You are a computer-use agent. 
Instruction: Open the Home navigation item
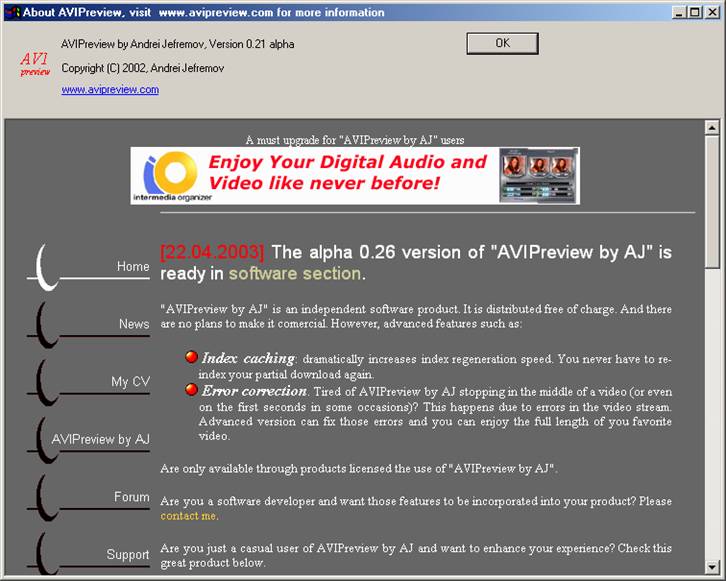[x=132, y=267]
